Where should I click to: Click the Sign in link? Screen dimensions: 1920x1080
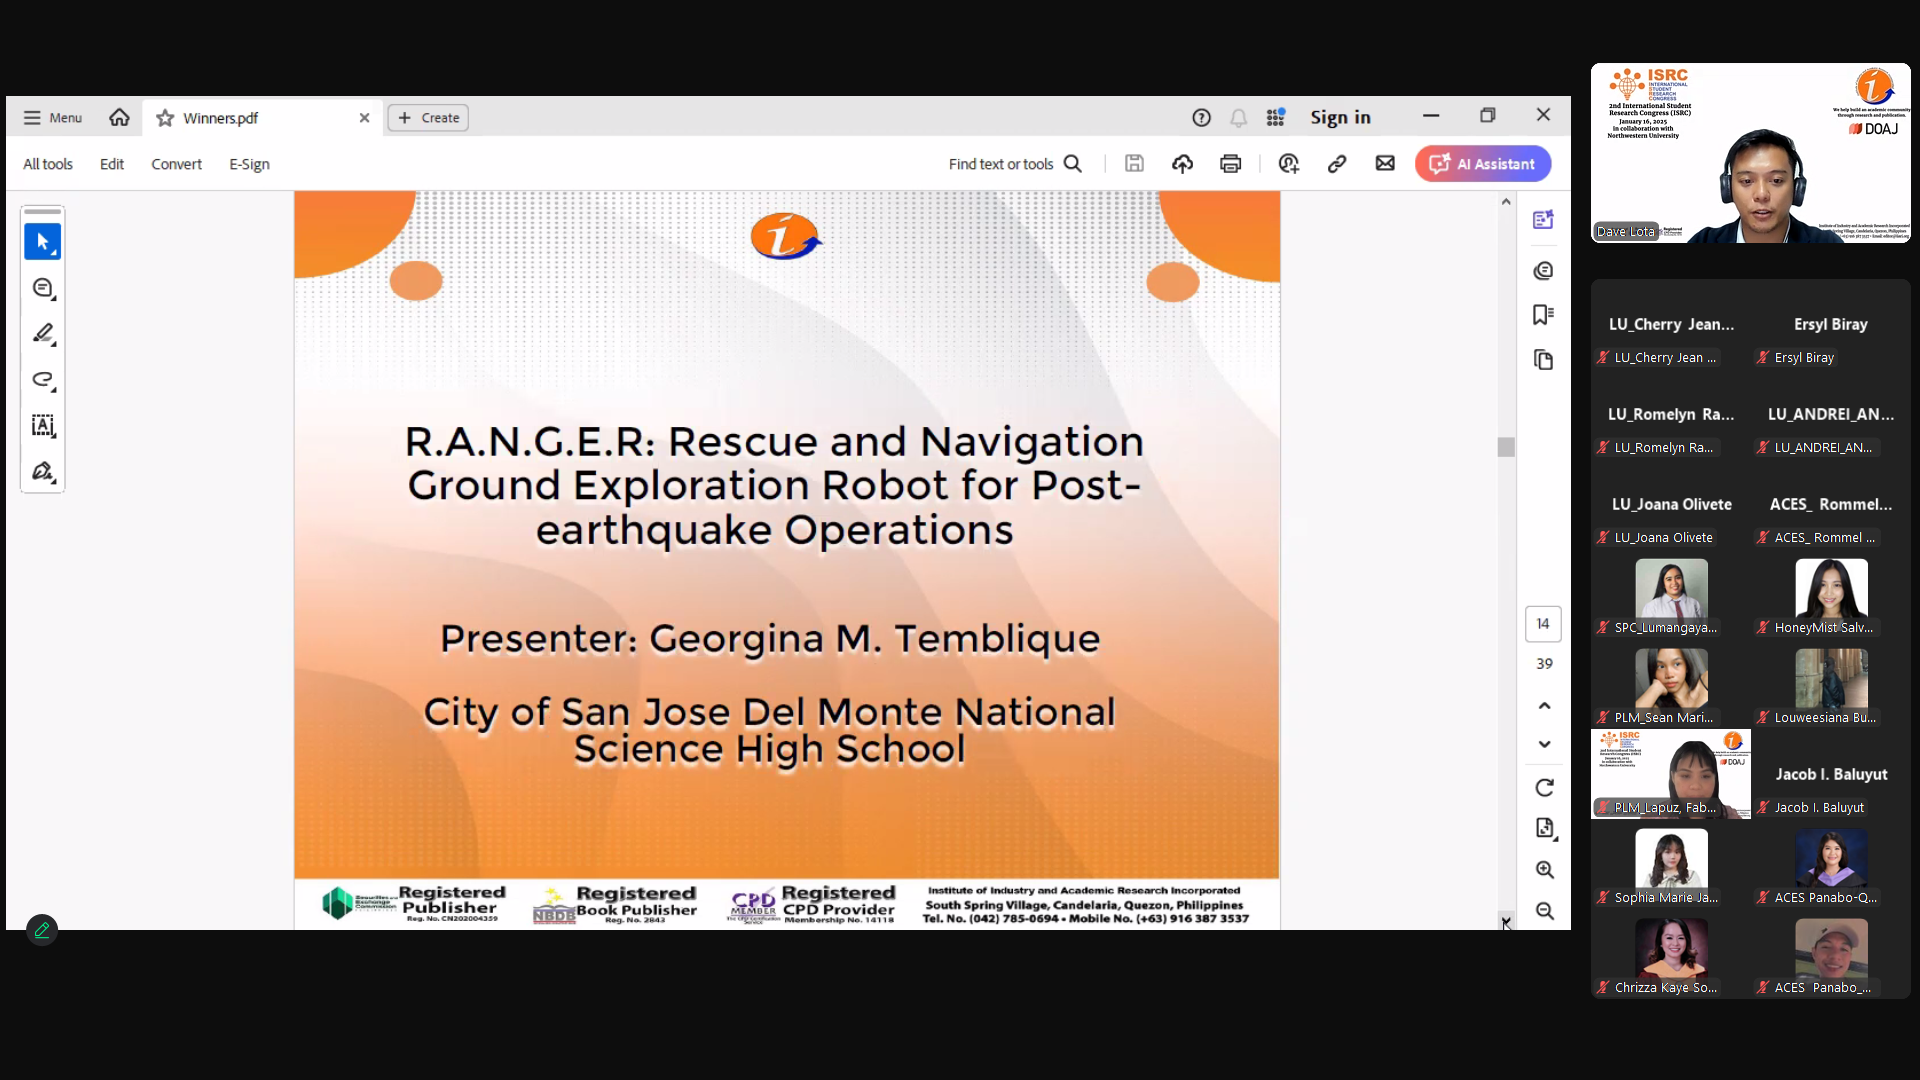1340,118
